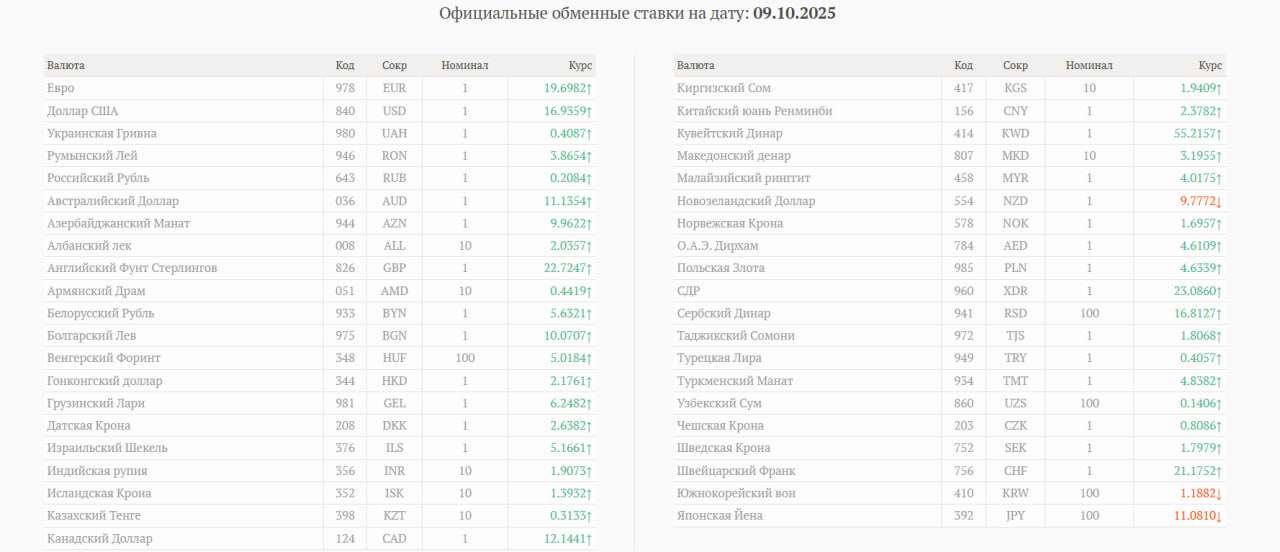The image size is (1280, 552).
Task: Click the СДР currency name
Action: [x=688, y=291]
